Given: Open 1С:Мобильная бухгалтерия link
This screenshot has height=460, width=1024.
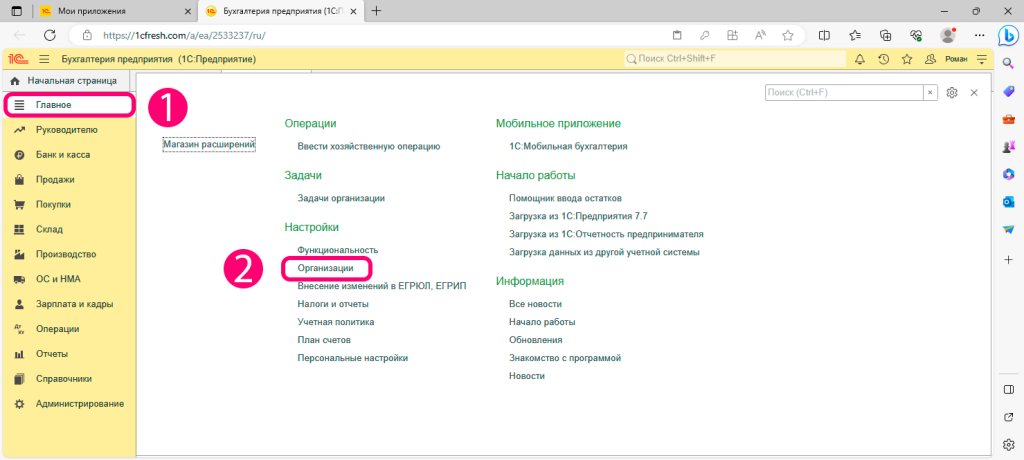Looking at the screenshot, I should pyautogui.click(x=568, y=146).
